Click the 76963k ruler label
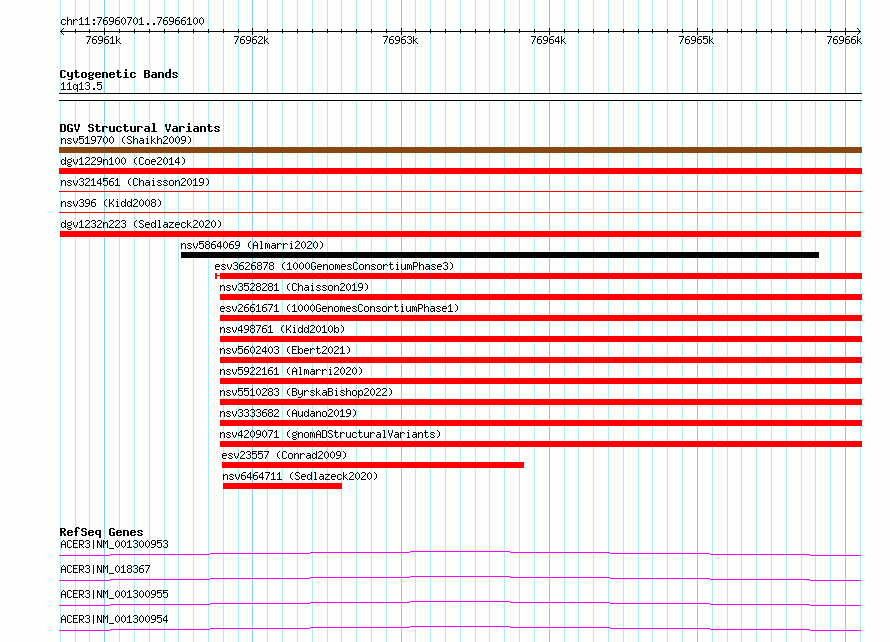 pyautogui.click(x=400, y=40)
